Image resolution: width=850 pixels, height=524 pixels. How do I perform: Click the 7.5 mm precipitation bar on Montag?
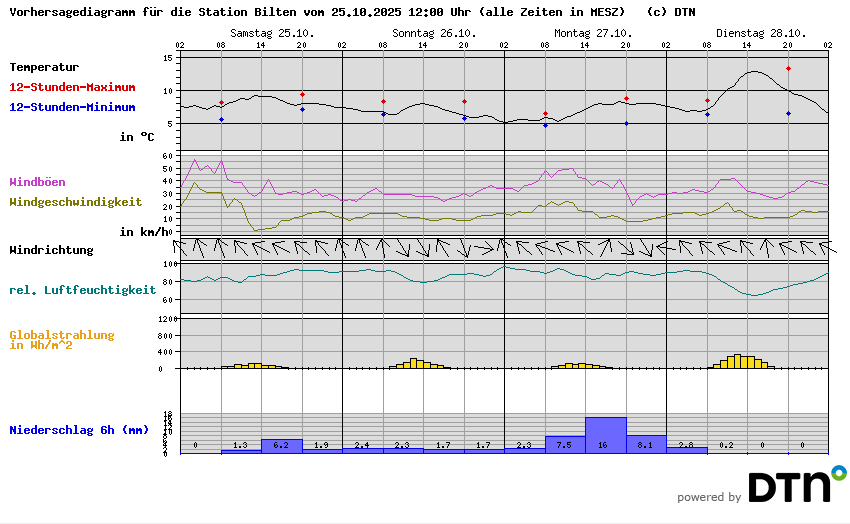click(564, 445)
